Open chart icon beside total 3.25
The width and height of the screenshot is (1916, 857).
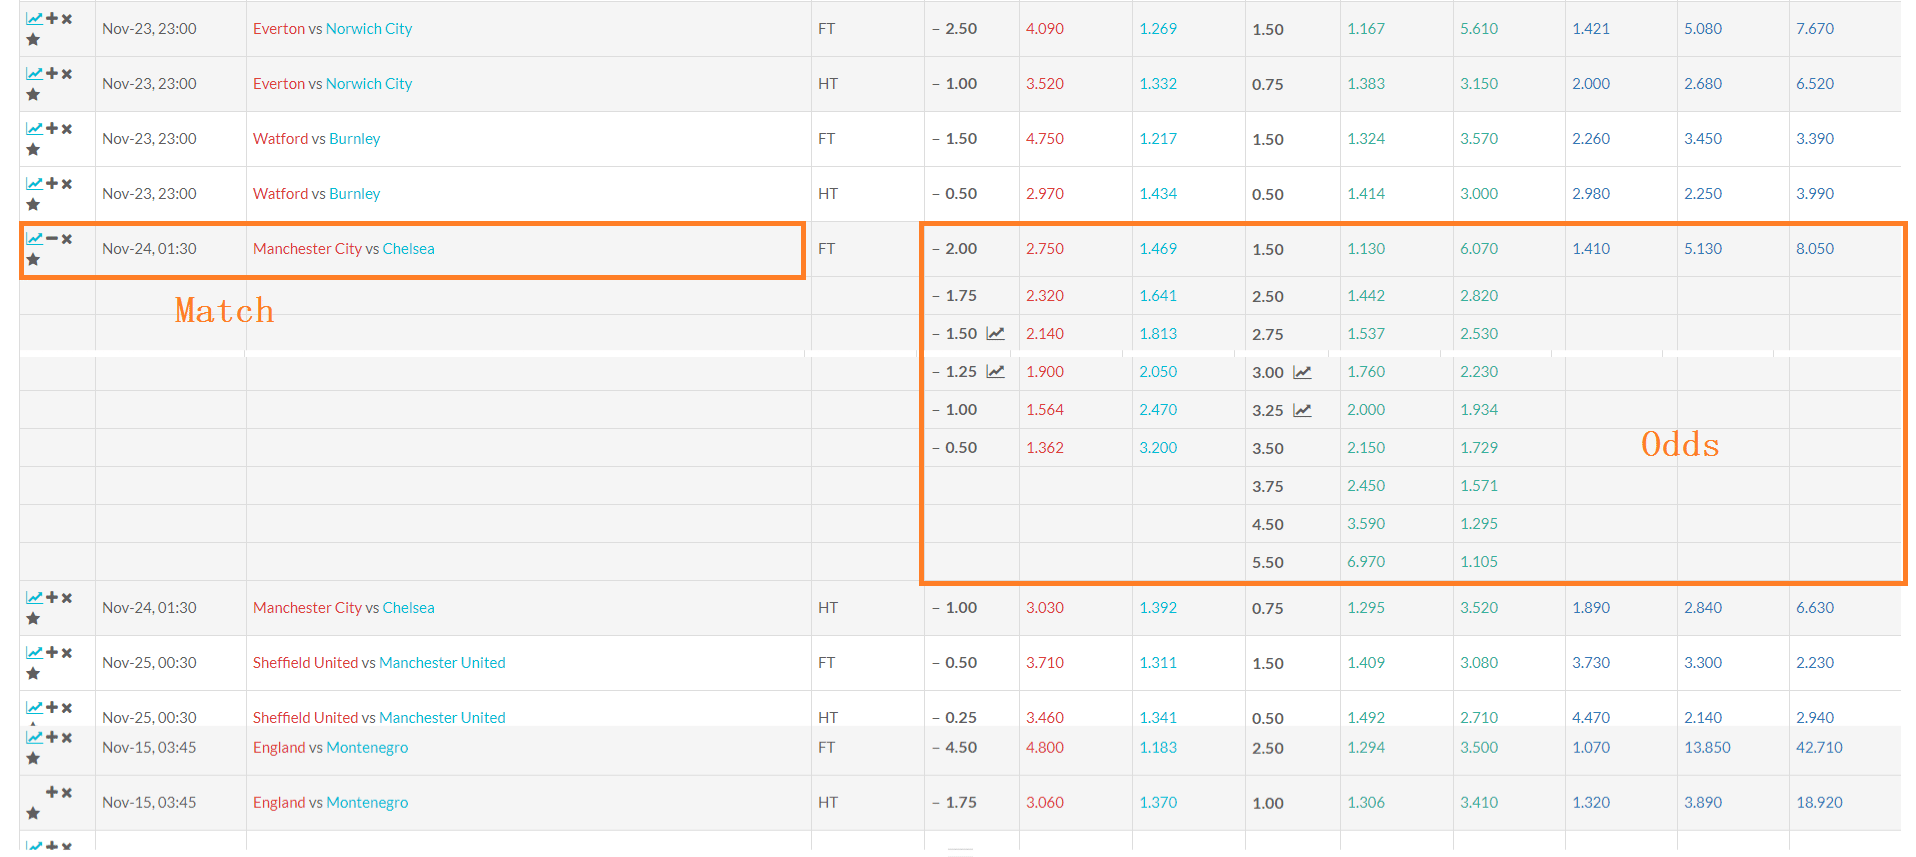pyautogui.click(x=1302, y=411)
